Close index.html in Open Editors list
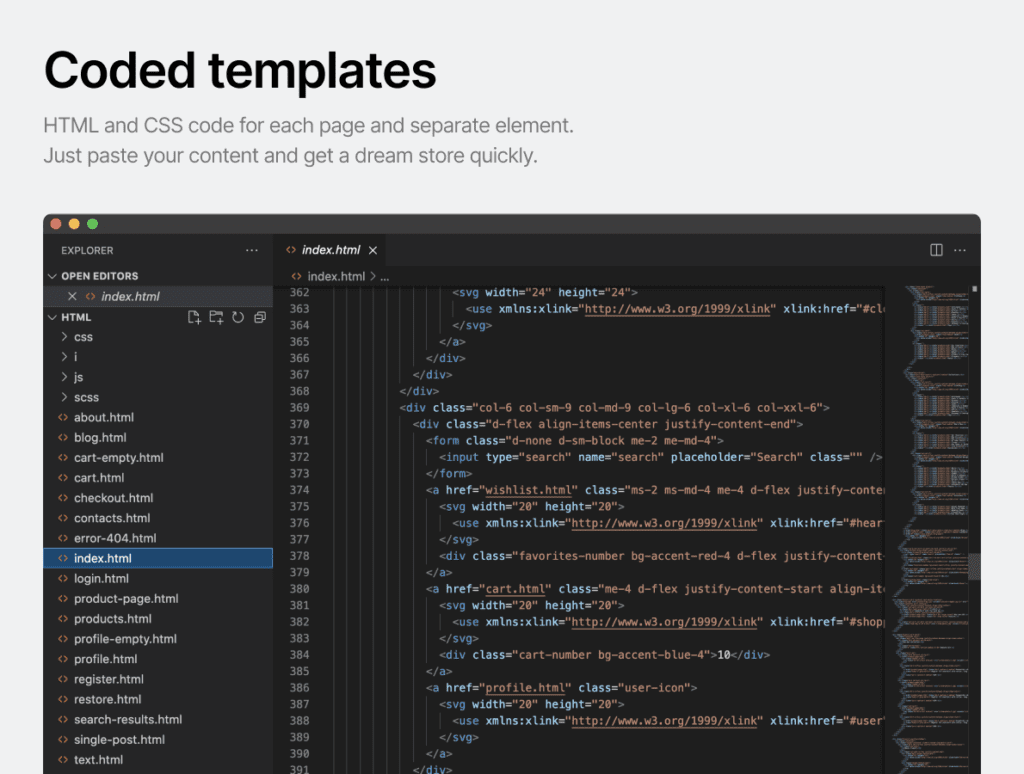Viewport: 1024px width, 774px height. click(x=72, y=296)
